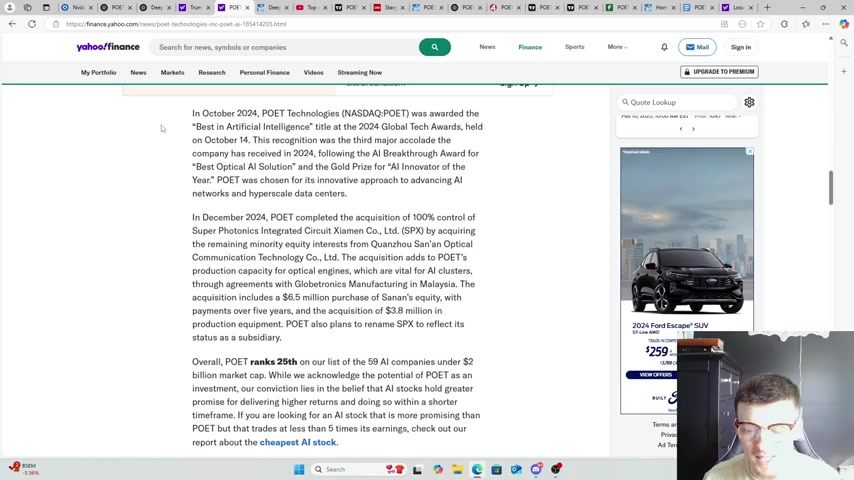Click the Sports link in top header

pyautogui.click(x=575, y=47)
